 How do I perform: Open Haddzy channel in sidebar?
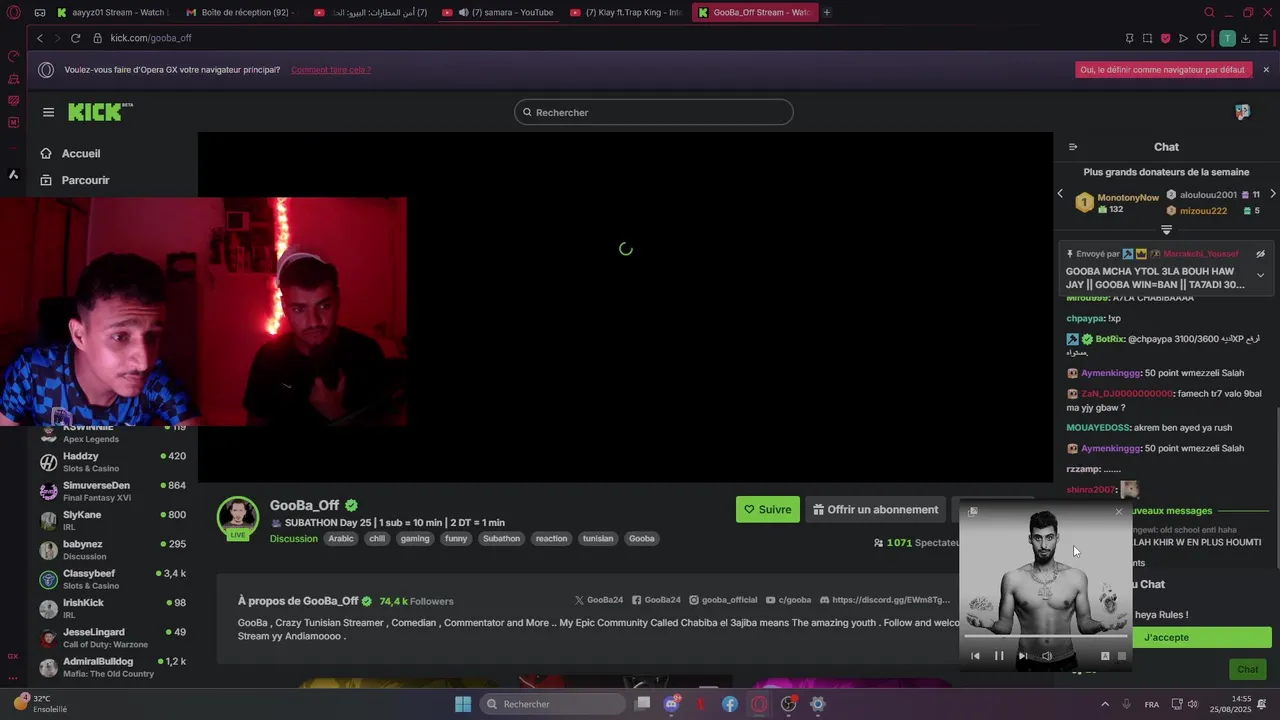click(x=112, y=462)
